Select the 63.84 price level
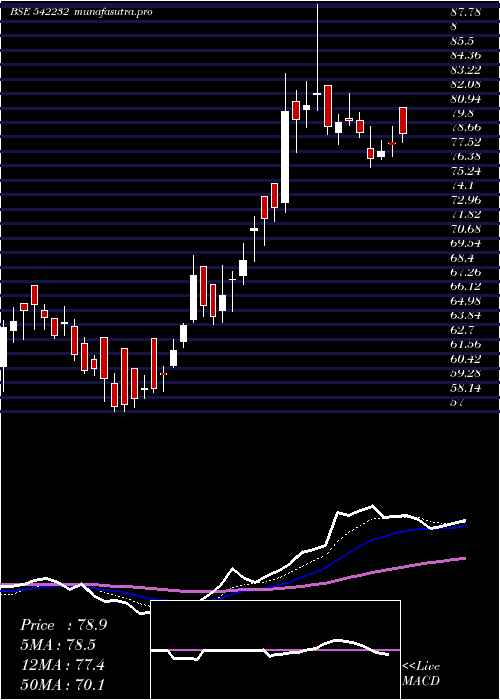Viewport: 500px width, 700px height. (x=466, y=316)
